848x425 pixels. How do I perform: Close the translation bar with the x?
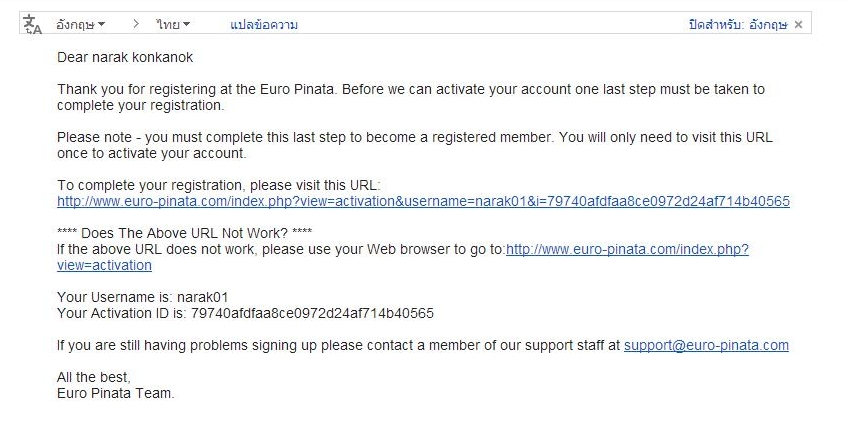pos(798,24)
